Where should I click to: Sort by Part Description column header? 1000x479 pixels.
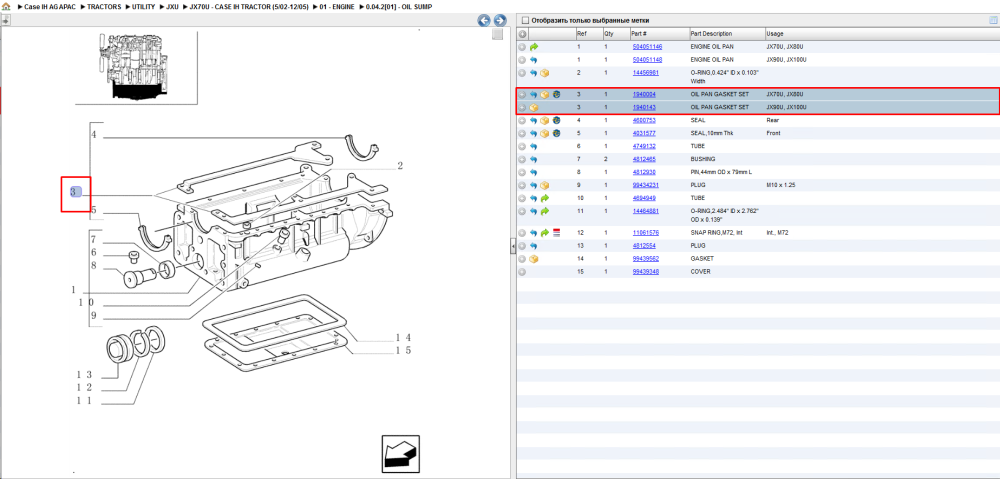click(x=711, y=34)
